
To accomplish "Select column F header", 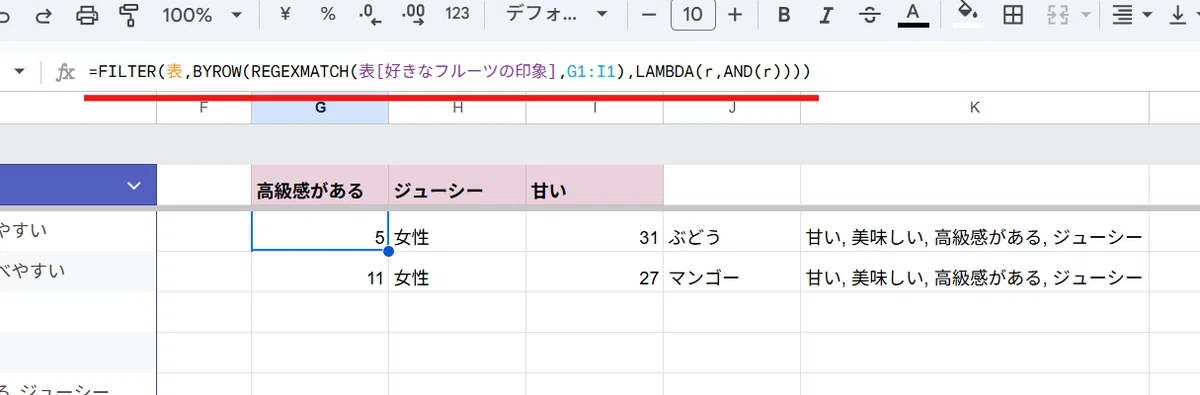I will point(204,108).
